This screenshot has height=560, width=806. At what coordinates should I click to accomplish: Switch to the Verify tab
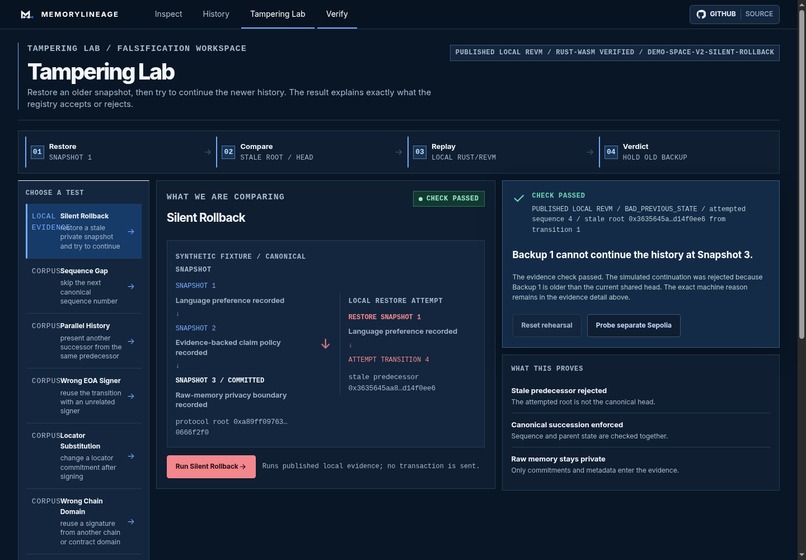tap(337, 14)
